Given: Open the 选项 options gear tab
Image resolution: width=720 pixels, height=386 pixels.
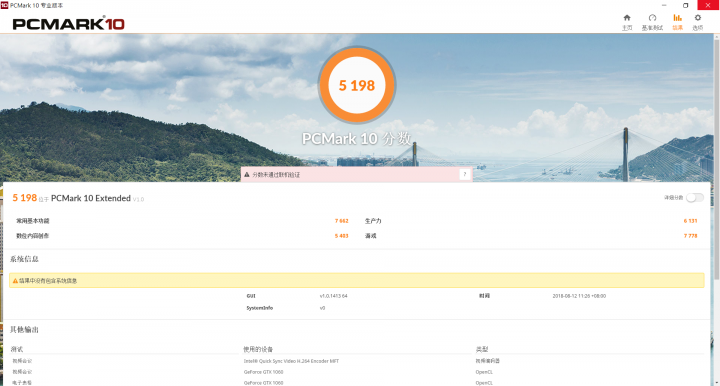Looking at the screenshot, I should click(x=698, y=22).
